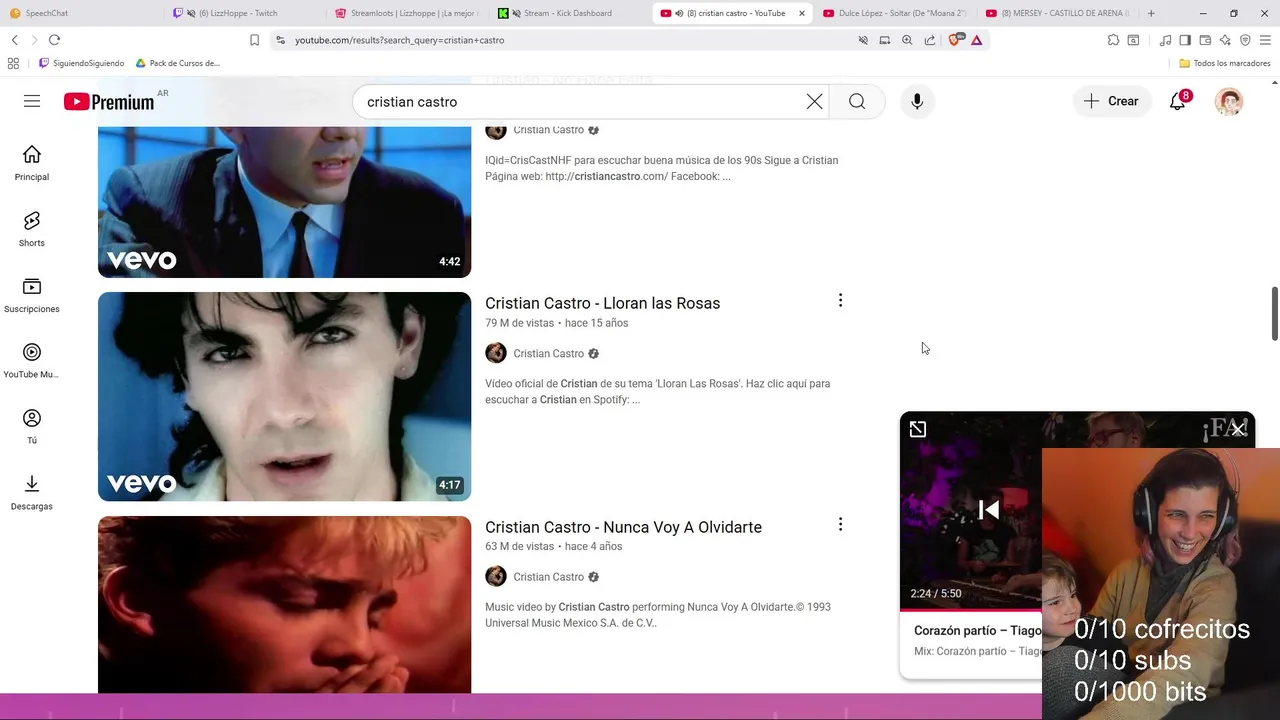The image size is (1280, 720).
Task: Reload the current page
Action: point(54,40)
